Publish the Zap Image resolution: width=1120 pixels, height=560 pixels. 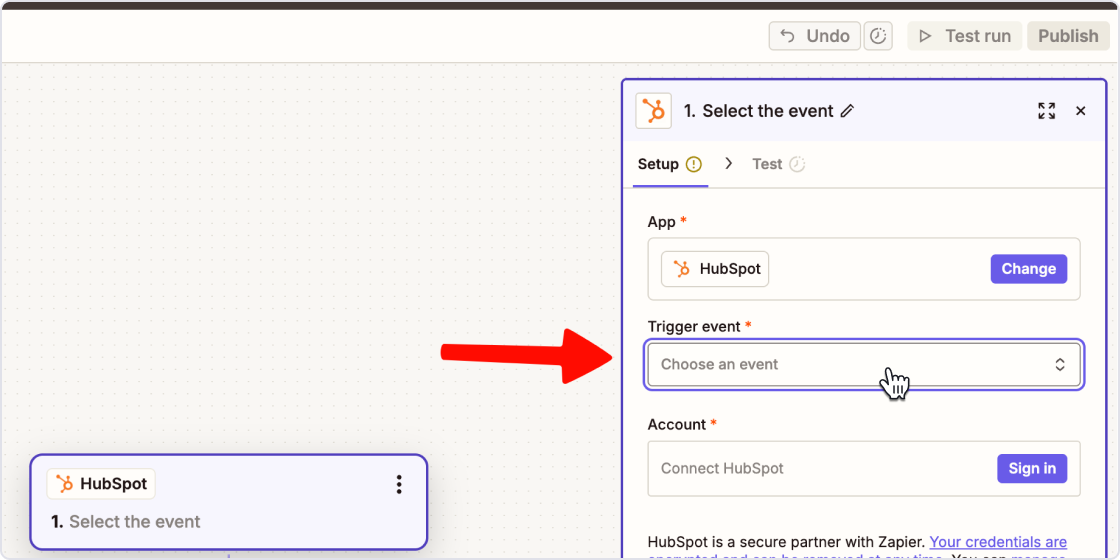(x=1068, y=36)
